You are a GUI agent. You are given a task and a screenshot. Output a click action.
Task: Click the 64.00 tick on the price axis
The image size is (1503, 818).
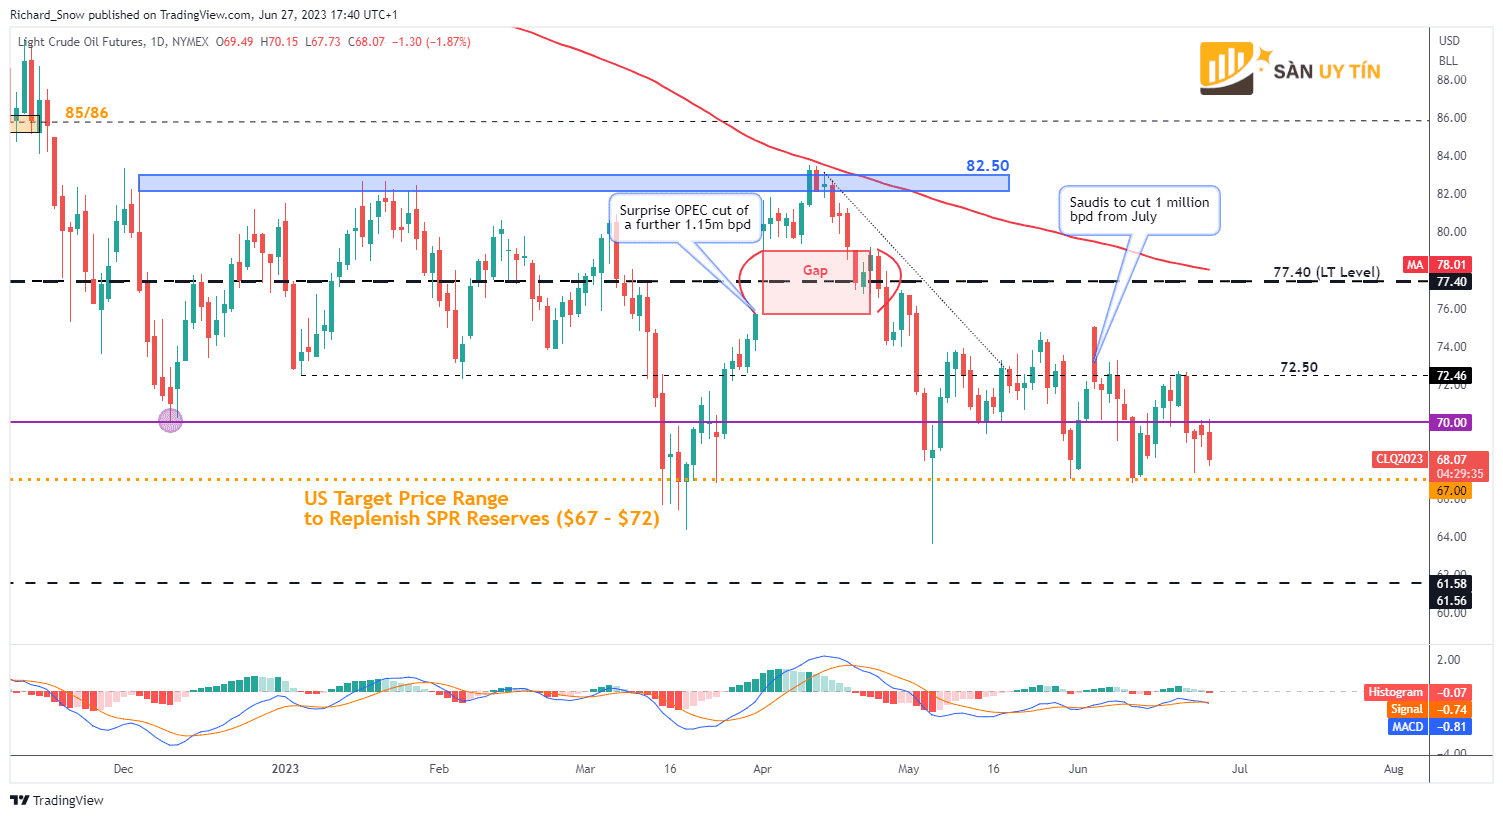[x=1452, y=537]
